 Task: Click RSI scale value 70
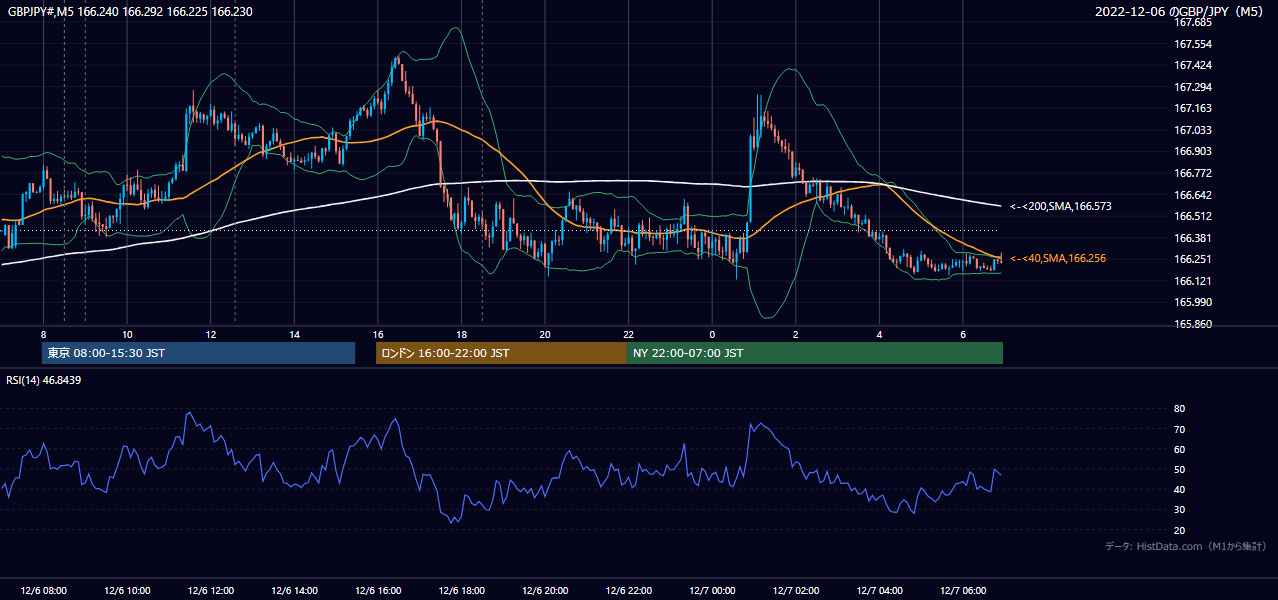coord(1179,429)
